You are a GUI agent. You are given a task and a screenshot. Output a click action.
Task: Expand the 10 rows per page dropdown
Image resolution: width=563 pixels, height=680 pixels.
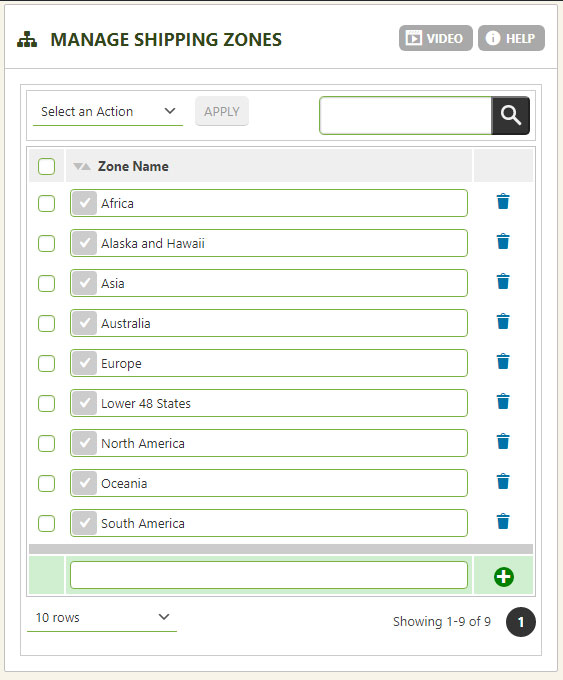(102, 618)
